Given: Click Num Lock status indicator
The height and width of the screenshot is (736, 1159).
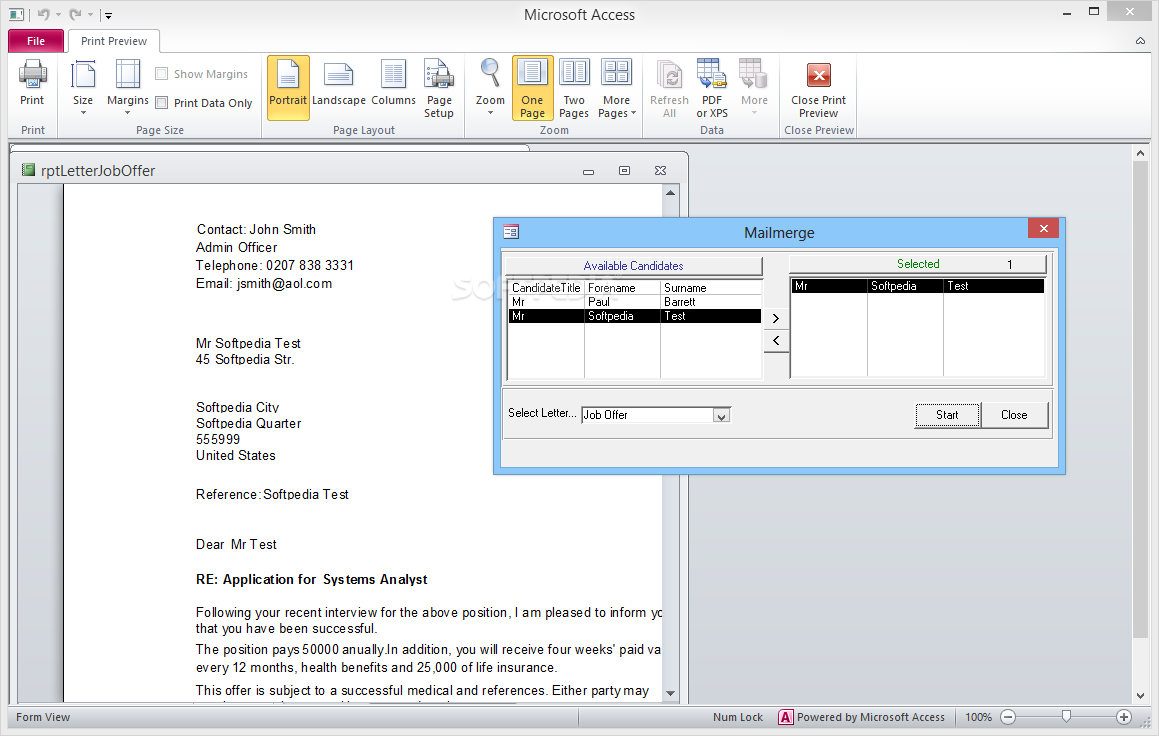Looking at the screenshot, I should pos(738,717).
